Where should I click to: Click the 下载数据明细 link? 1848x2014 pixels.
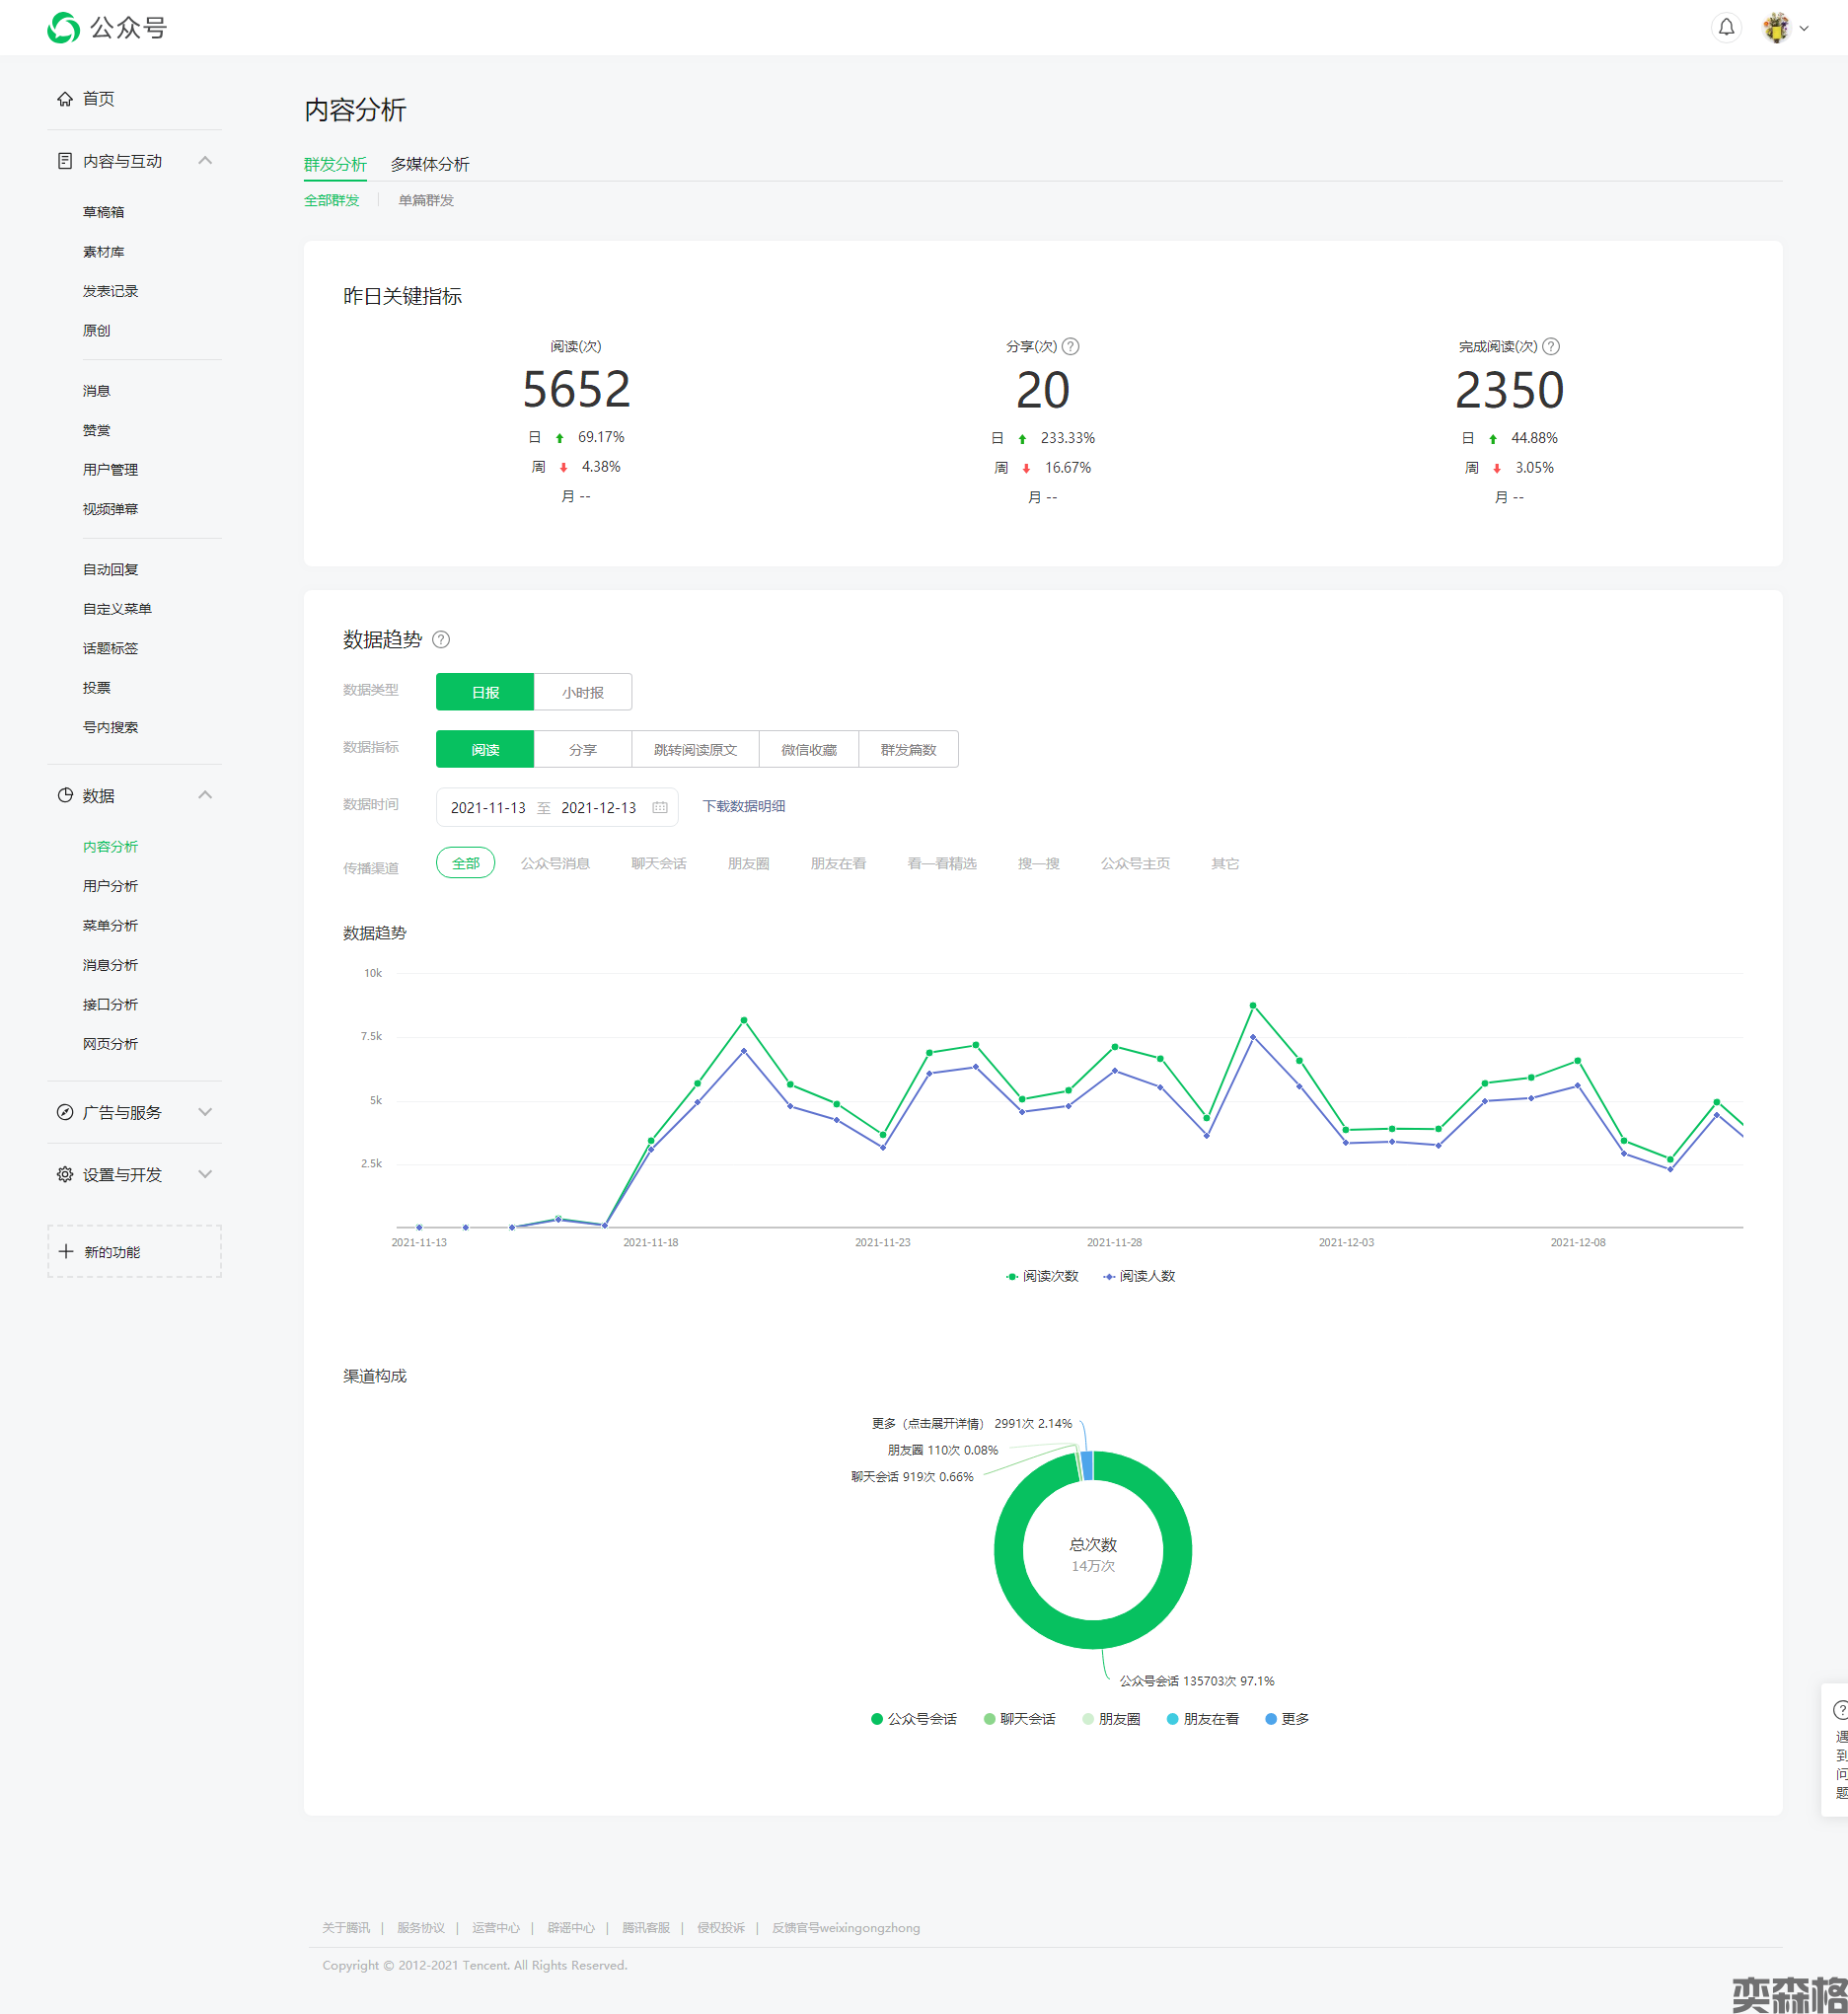pos(743,806)
